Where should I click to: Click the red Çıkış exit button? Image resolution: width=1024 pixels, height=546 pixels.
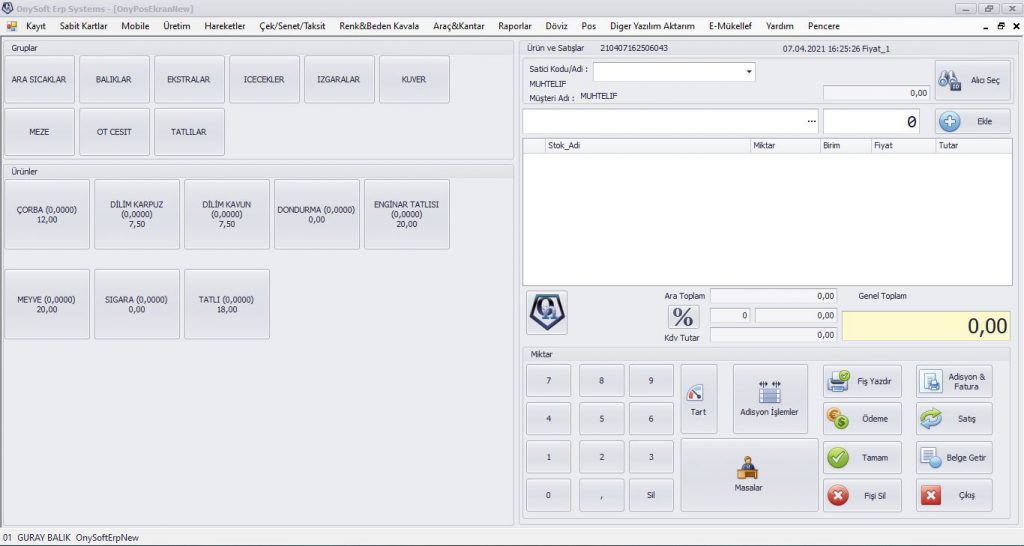[x=954, y=496]
